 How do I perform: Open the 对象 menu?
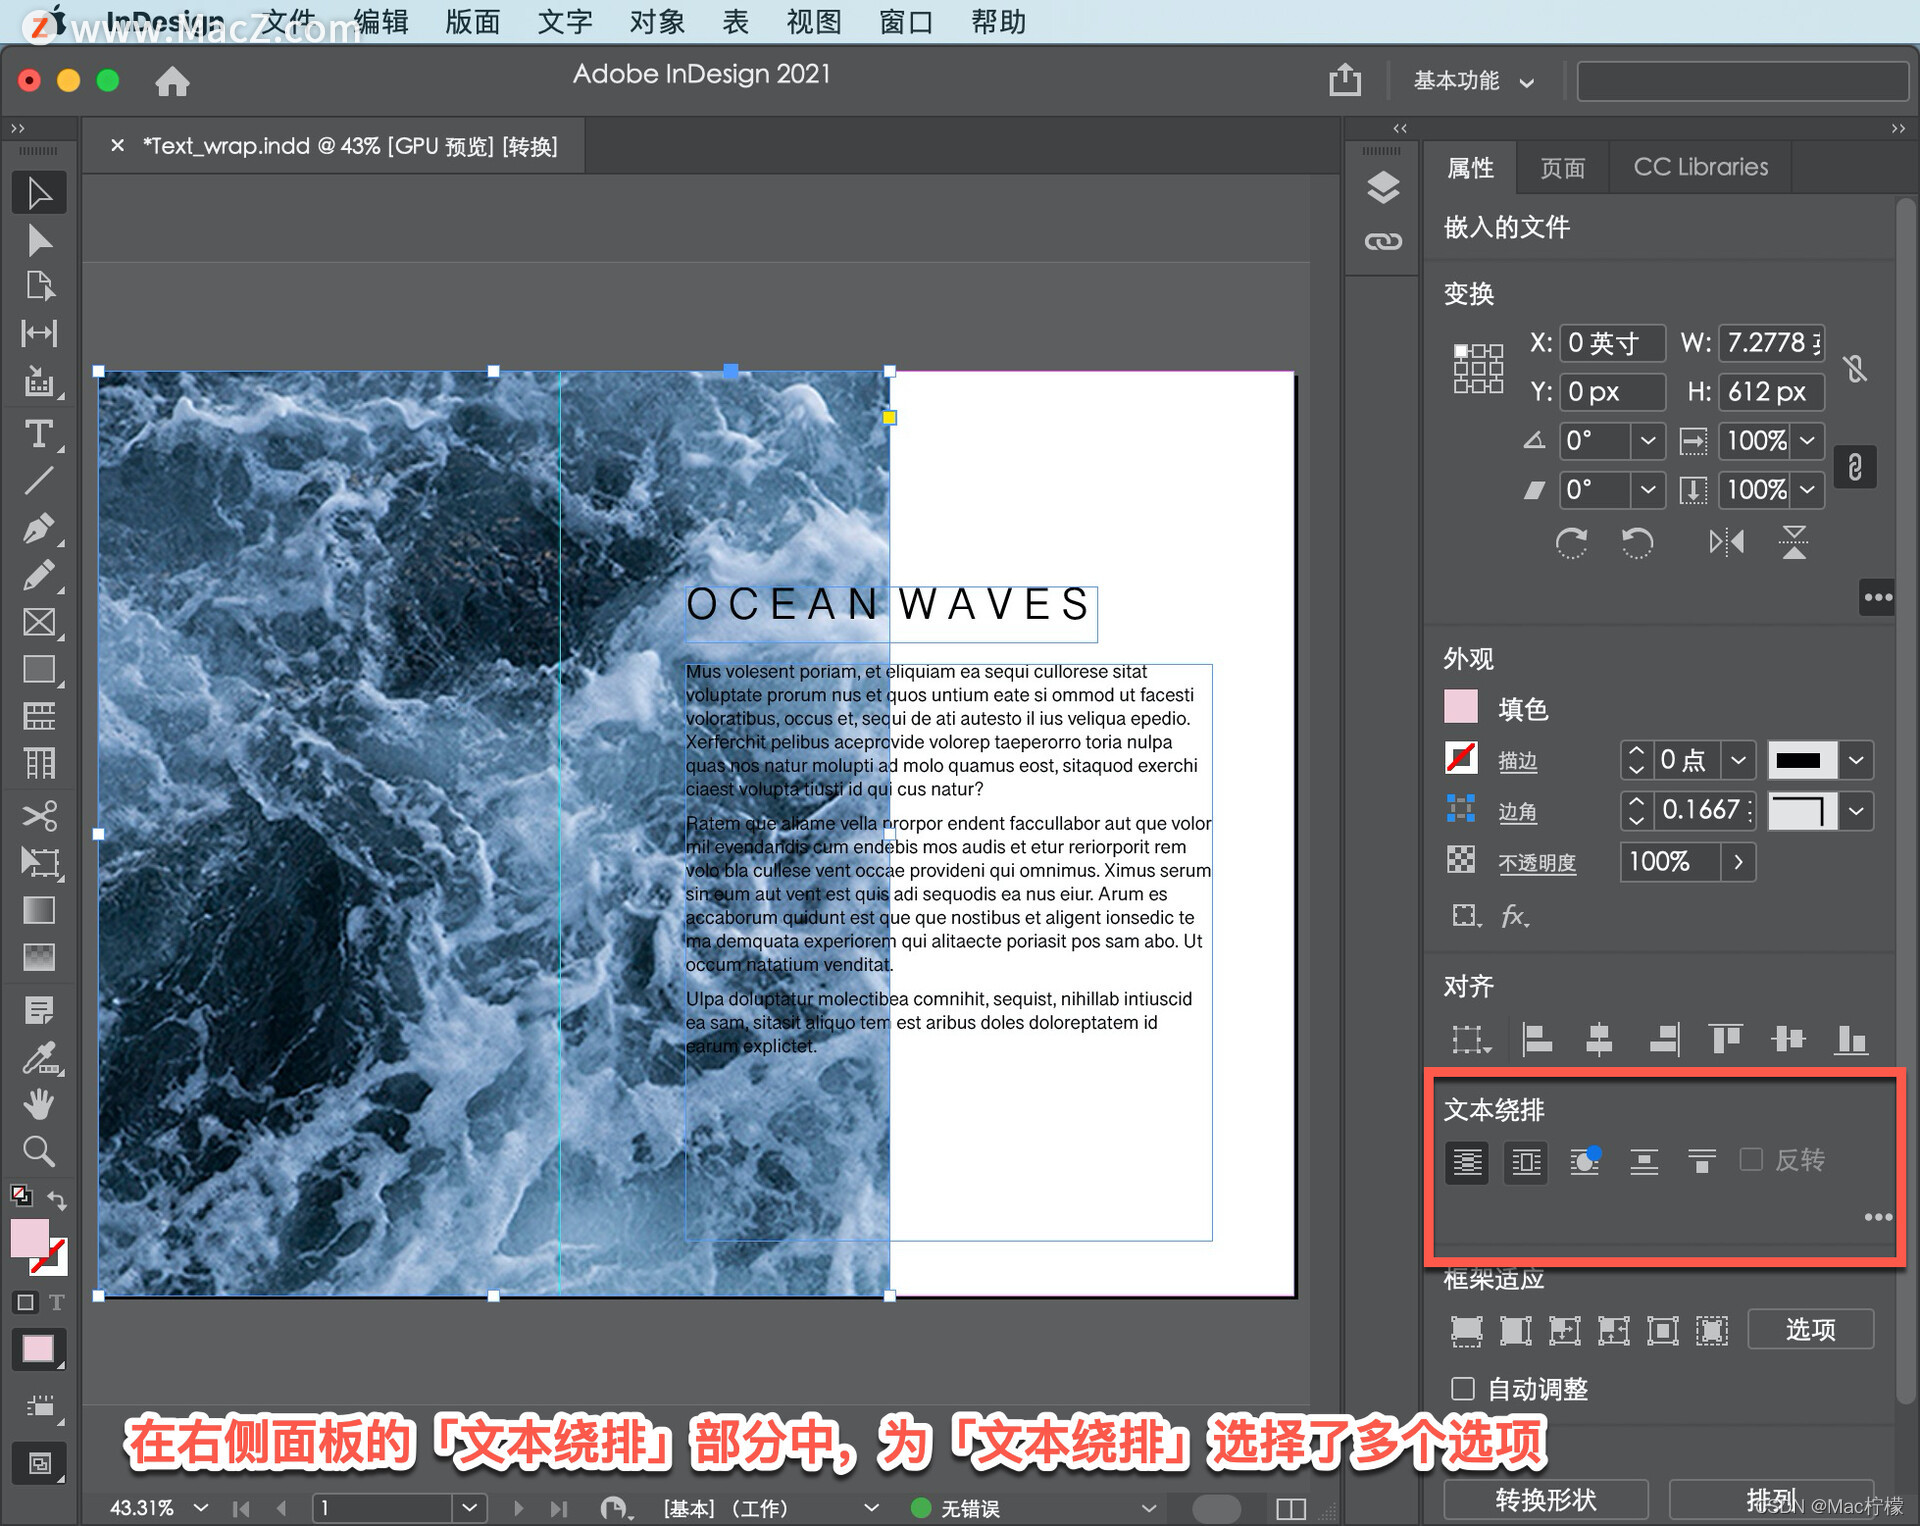pyautogui.click(x=657, y=21)
